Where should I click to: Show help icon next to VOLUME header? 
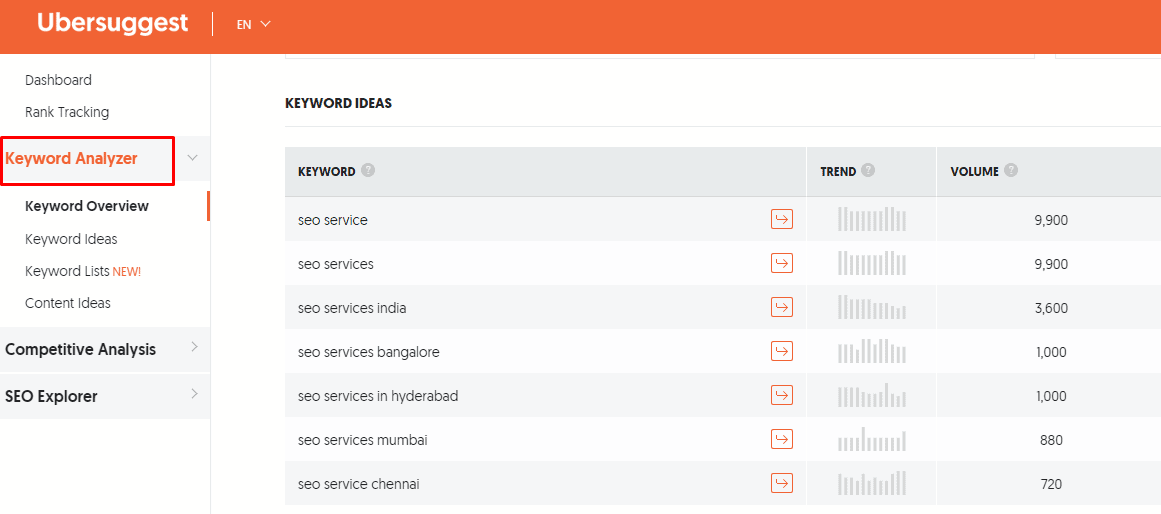1011,170
